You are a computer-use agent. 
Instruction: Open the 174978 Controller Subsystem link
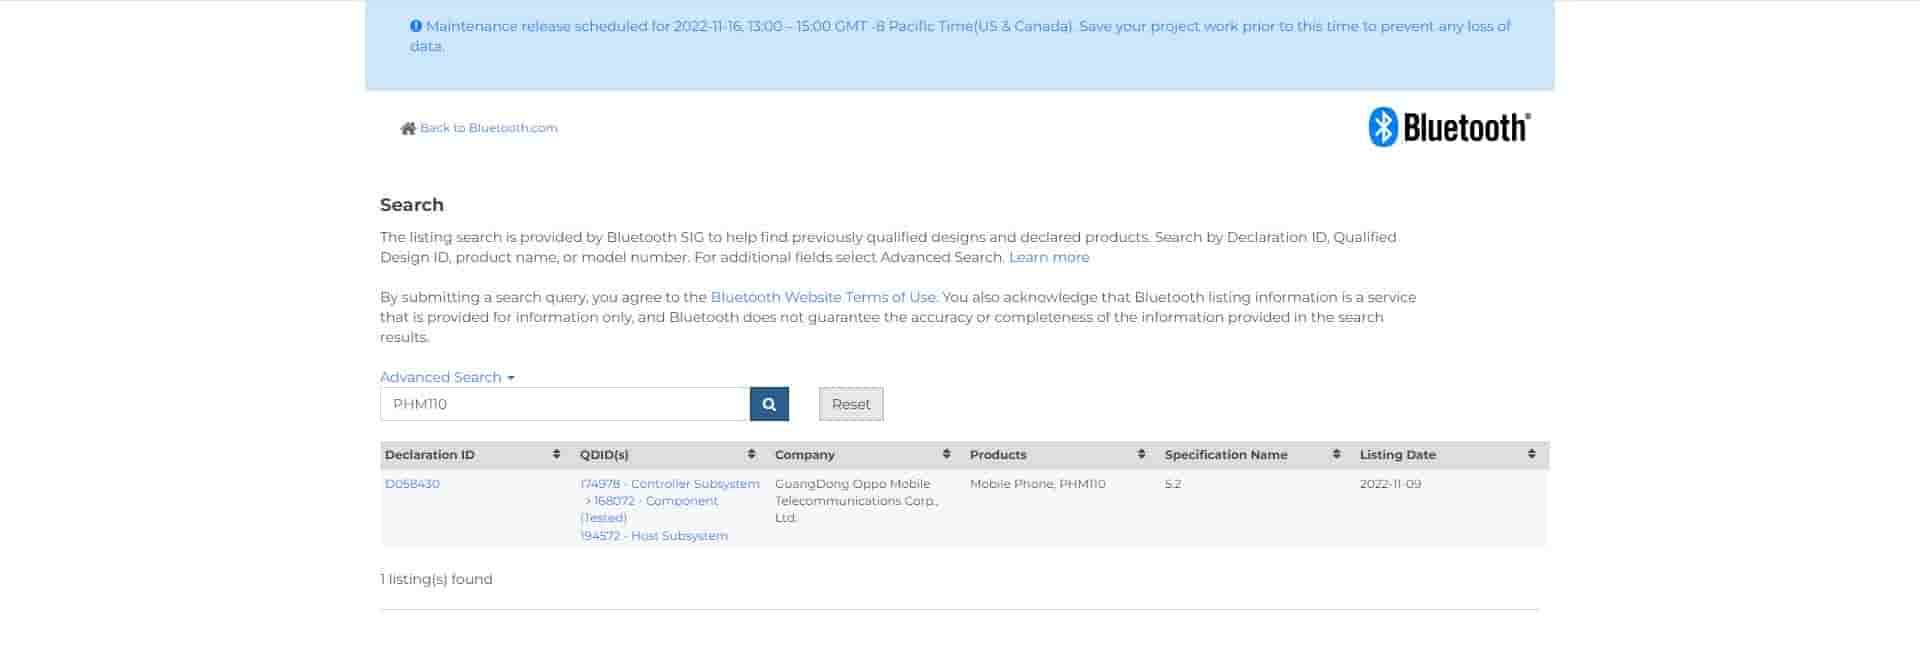click(669, 484)
